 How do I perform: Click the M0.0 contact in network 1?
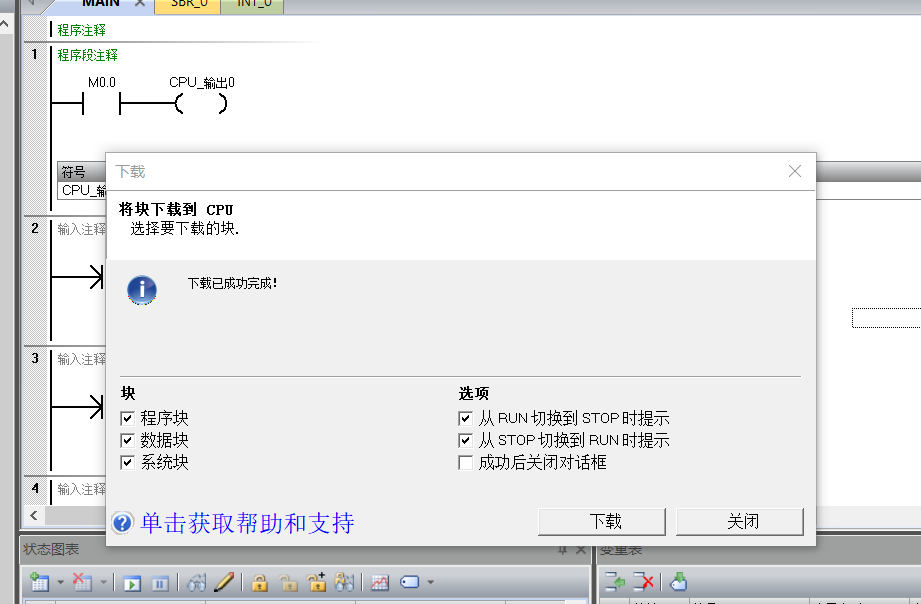point(101,100)
